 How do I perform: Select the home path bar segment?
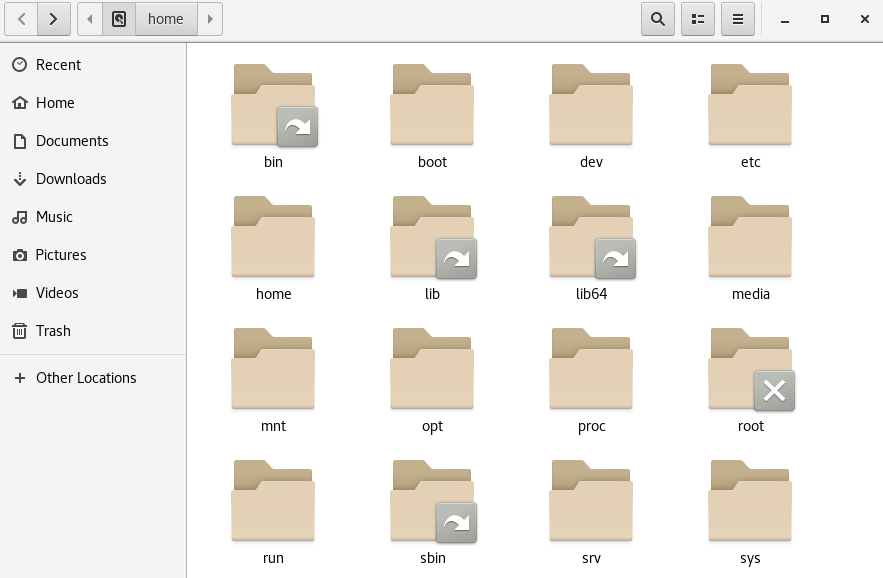pyautogui.click(x=166, y=19)
